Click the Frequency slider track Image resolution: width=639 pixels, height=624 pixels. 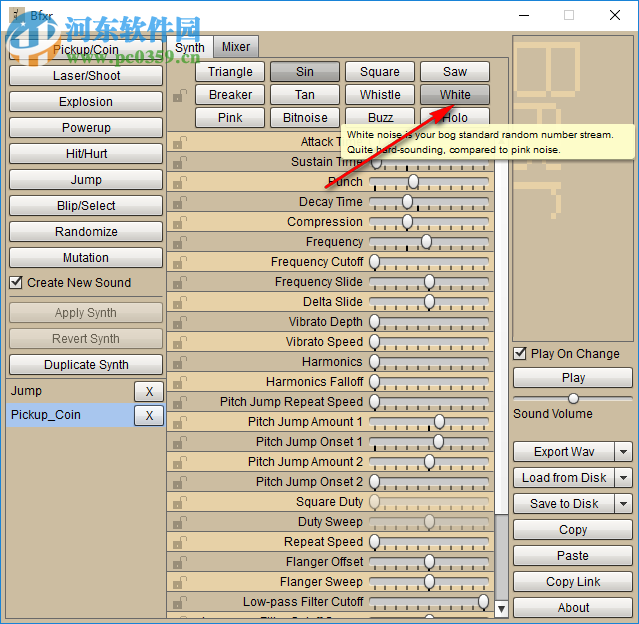[429, 242]
